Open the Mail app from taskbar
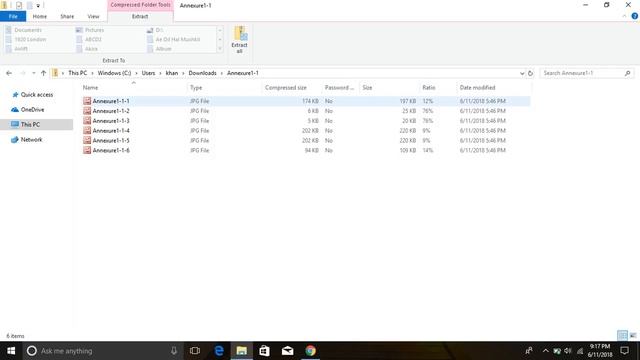Screen dimensions: 640x360 coord(287,351)
